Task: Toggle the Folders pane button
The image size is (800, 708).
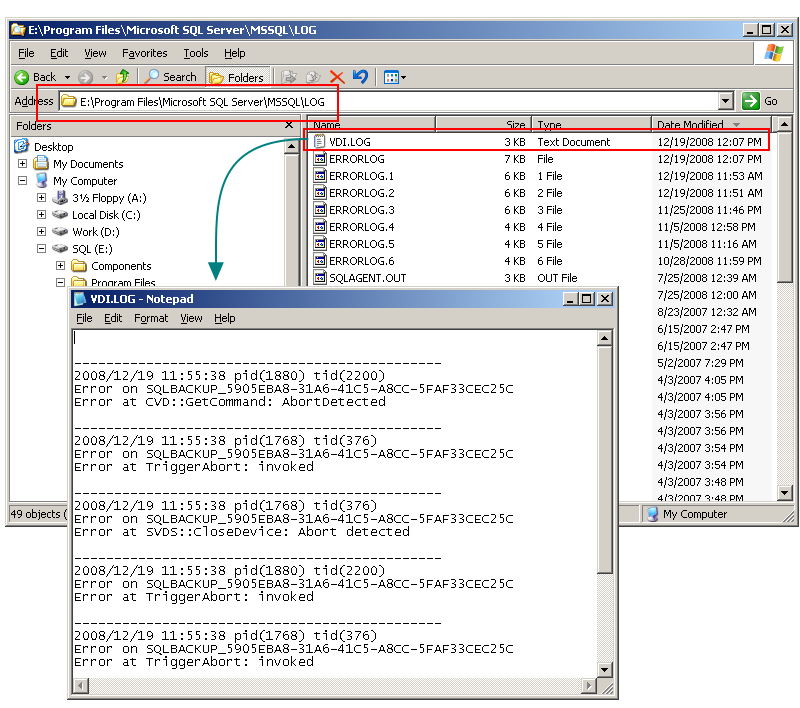Action: (237, 77)
